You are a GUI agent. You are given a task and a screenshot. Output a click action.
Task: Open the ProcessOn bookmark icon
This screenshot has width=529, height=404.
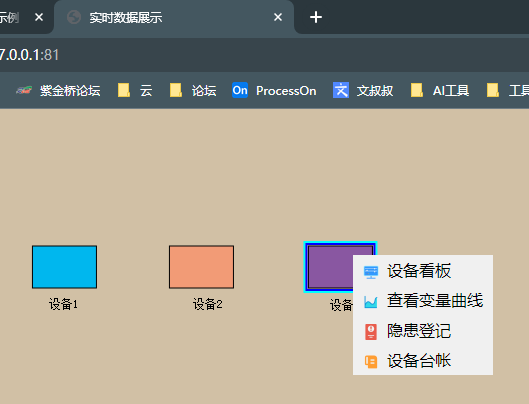pos(240,90)
